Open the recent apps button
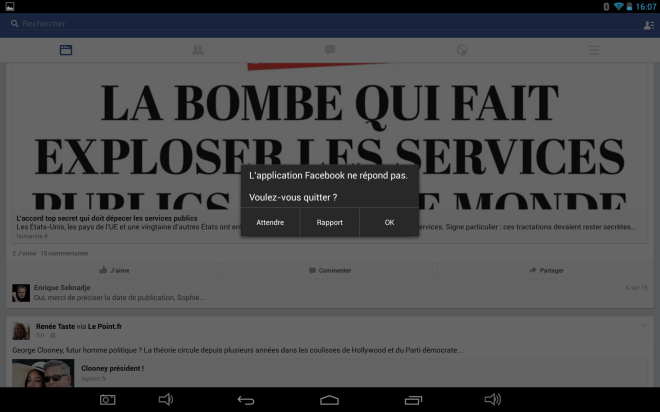Image resolution: width=660 pixels, height=412 pixels. click(x=413, y=400)
